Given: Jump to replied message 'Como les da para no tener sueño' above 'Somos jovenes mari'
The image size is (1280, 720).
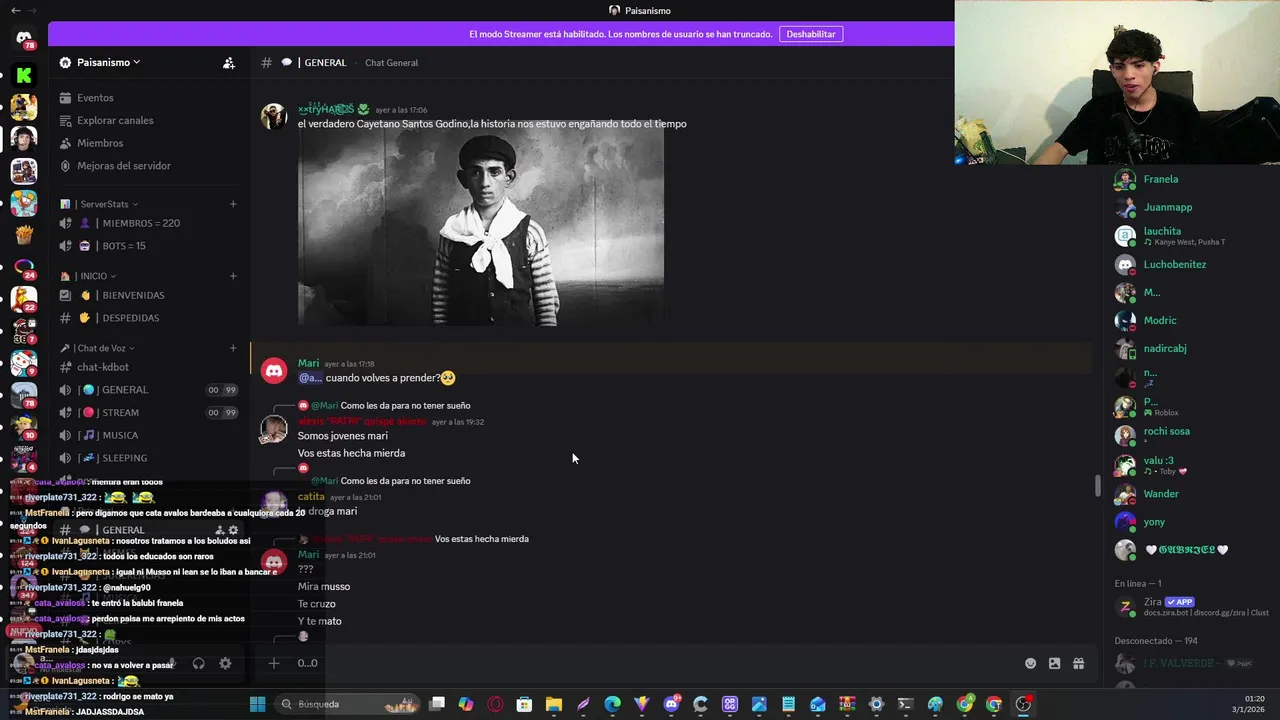Looking at the screenshot, I should pos(405,405).
